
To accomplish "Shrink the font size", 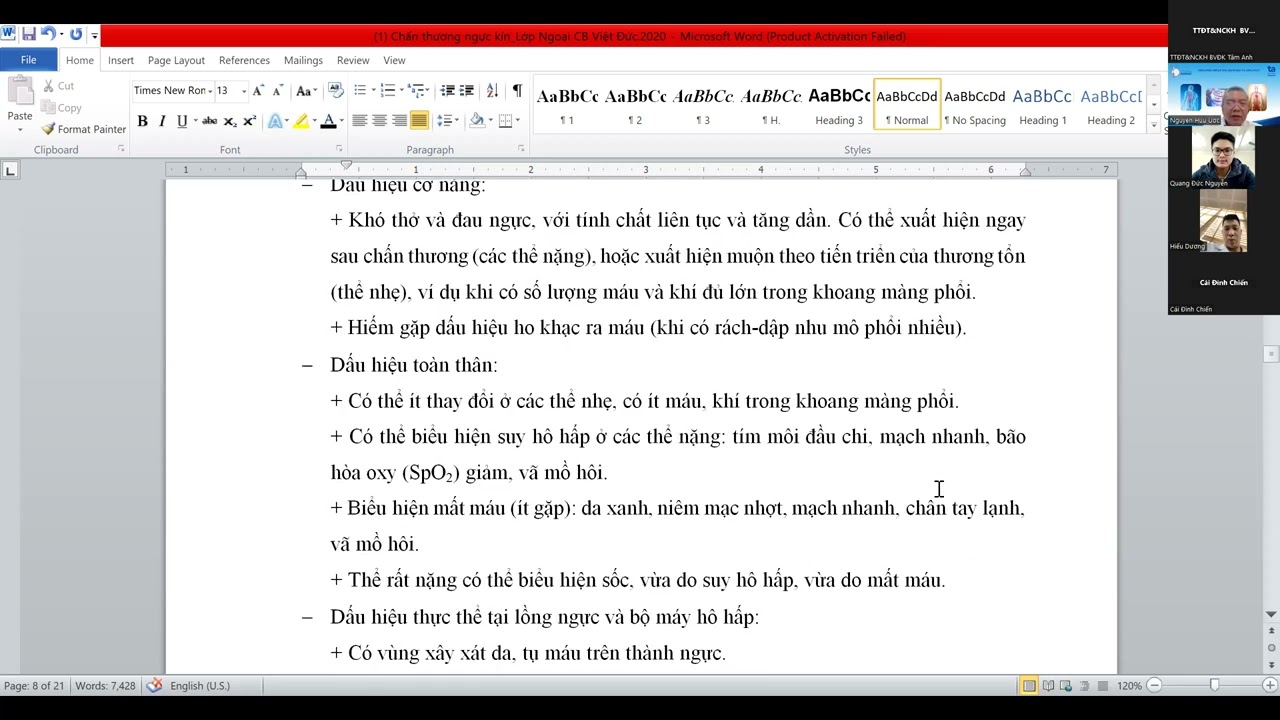I will tap(276, 91).
